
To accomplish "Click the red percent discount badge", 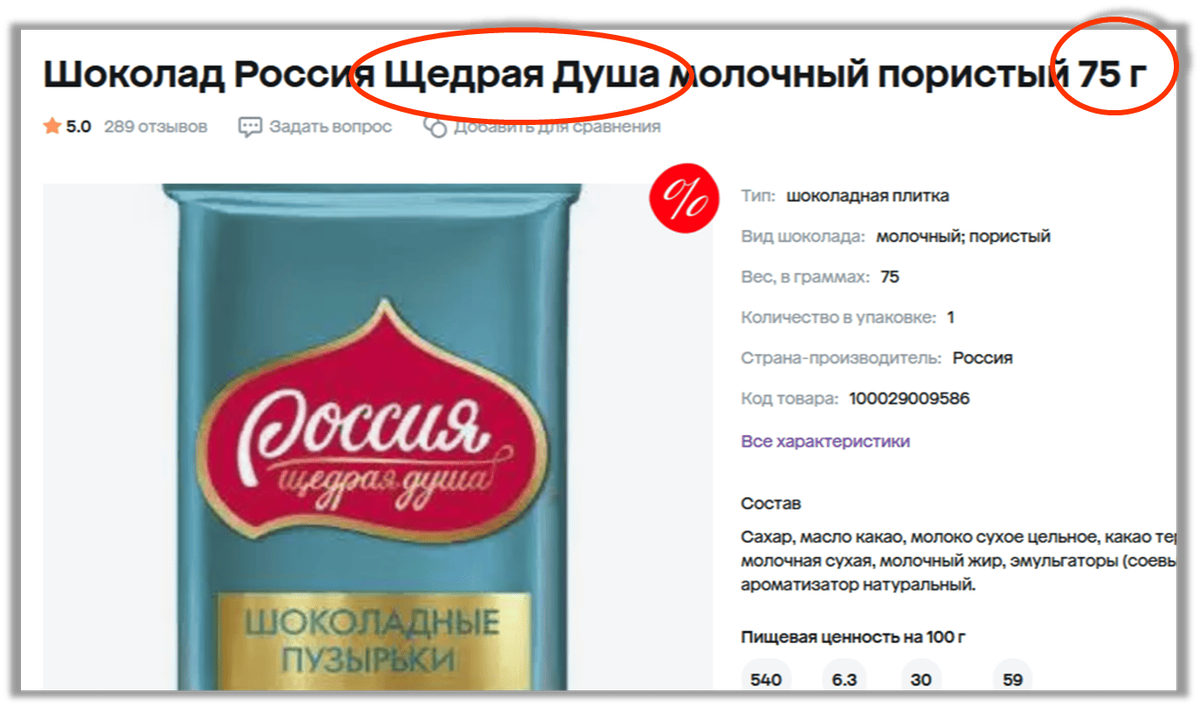I will click(x=685, y=200).
